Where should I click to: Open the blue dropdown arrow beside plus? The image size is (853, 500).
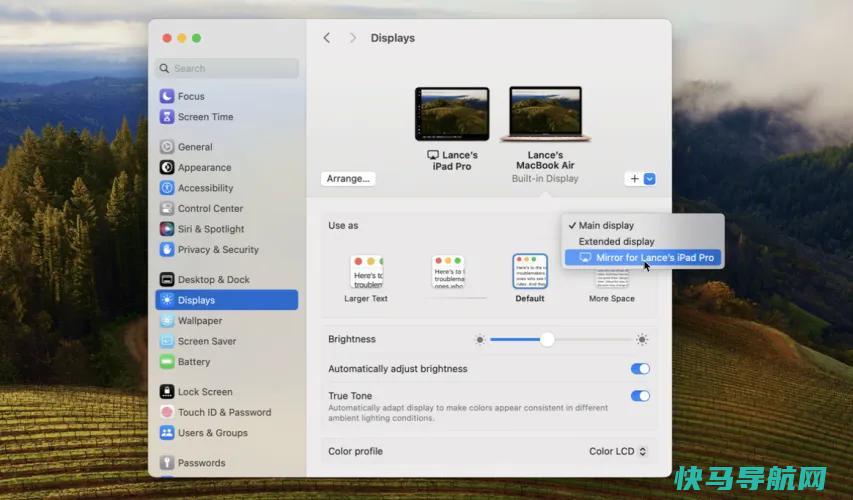650,178
